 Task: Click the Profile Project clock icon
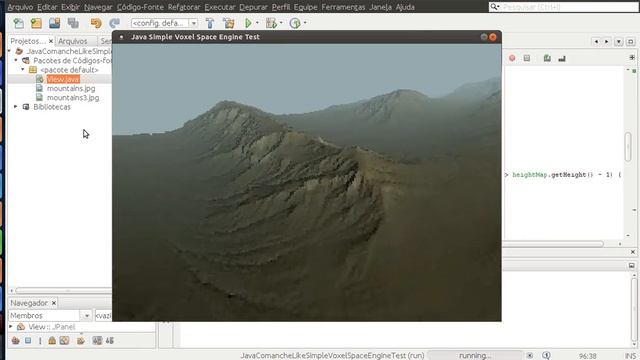point(295,23)
